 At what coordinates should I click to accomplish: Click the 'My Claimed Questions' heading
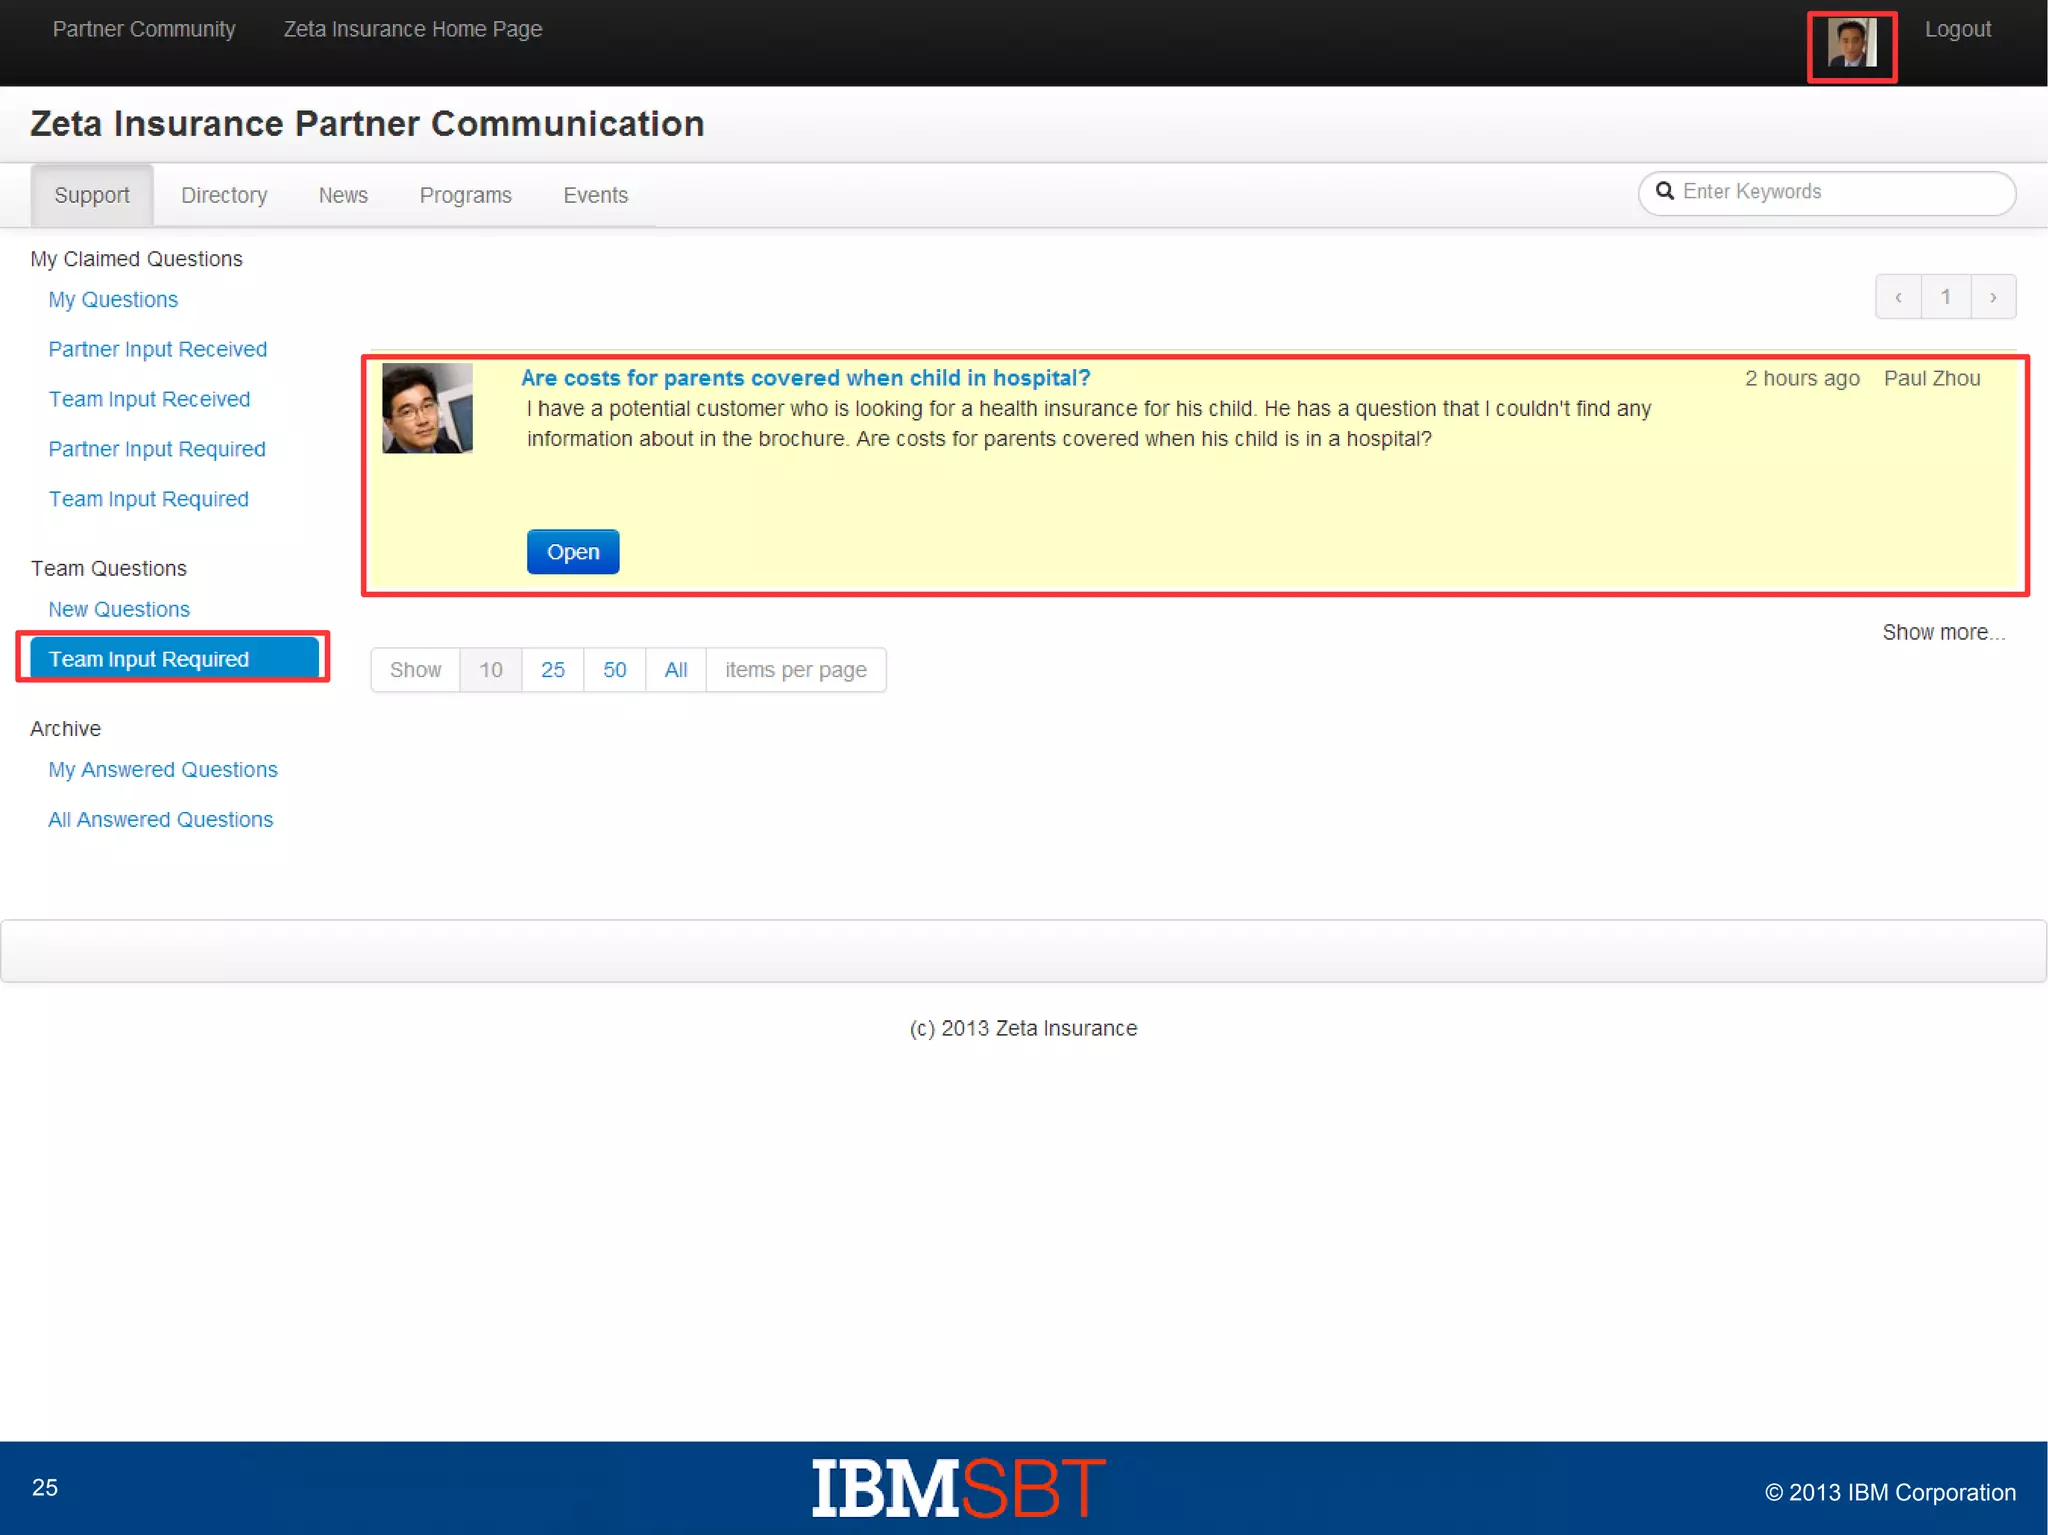pos(136,259)
